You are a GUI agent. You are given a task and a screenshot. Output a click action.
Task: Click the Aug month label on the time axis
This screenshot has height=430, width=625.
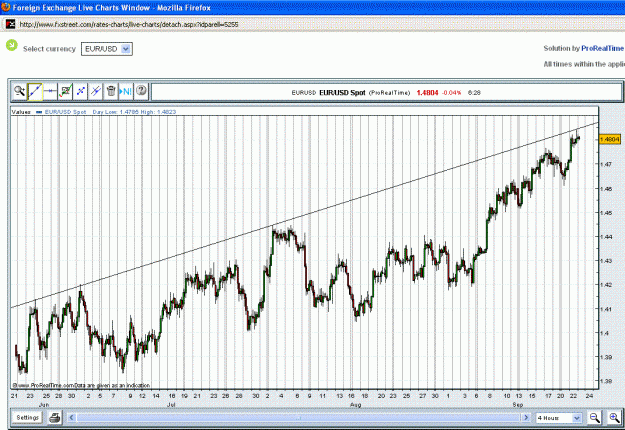pos(356,404)
